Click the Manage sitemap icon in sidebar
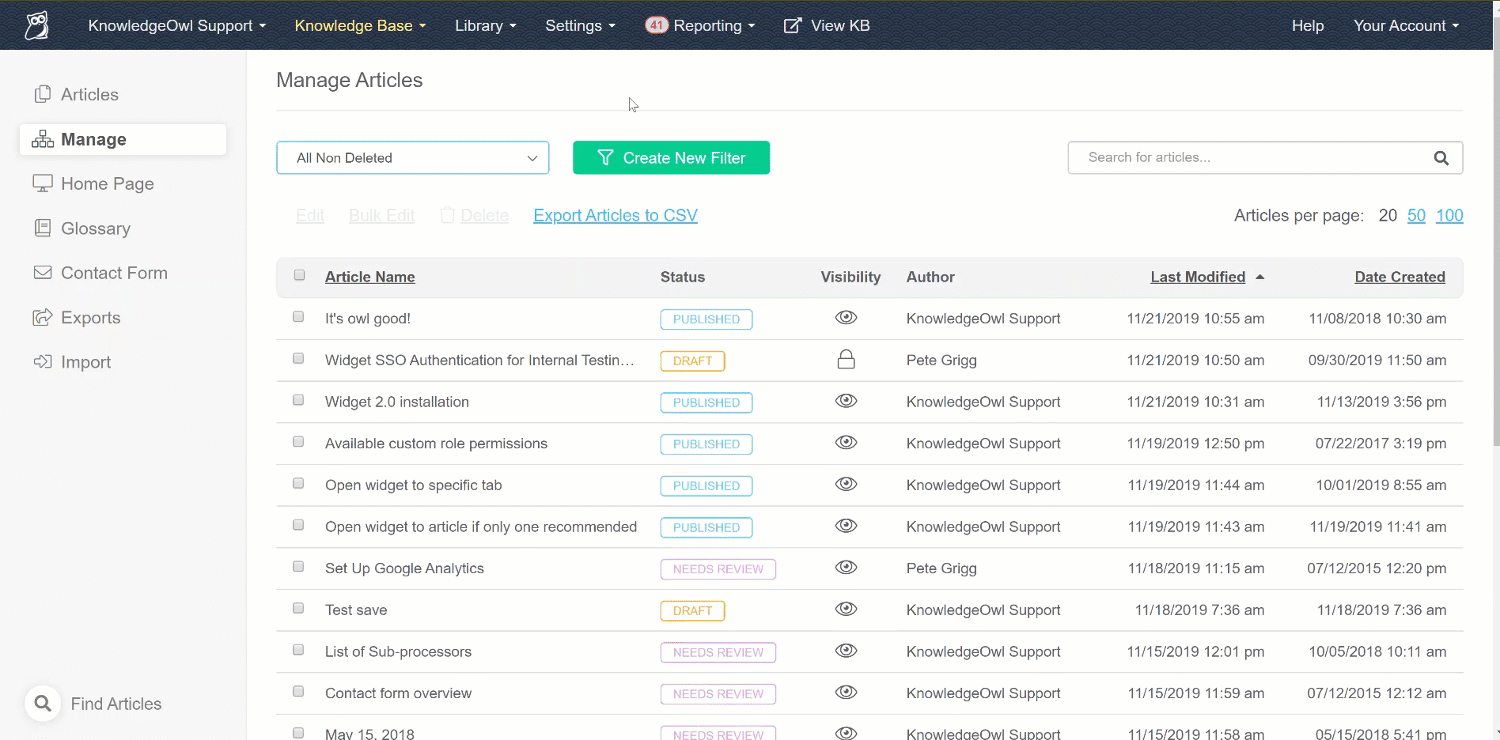The image size is (1500, 740). pos(42,139)
